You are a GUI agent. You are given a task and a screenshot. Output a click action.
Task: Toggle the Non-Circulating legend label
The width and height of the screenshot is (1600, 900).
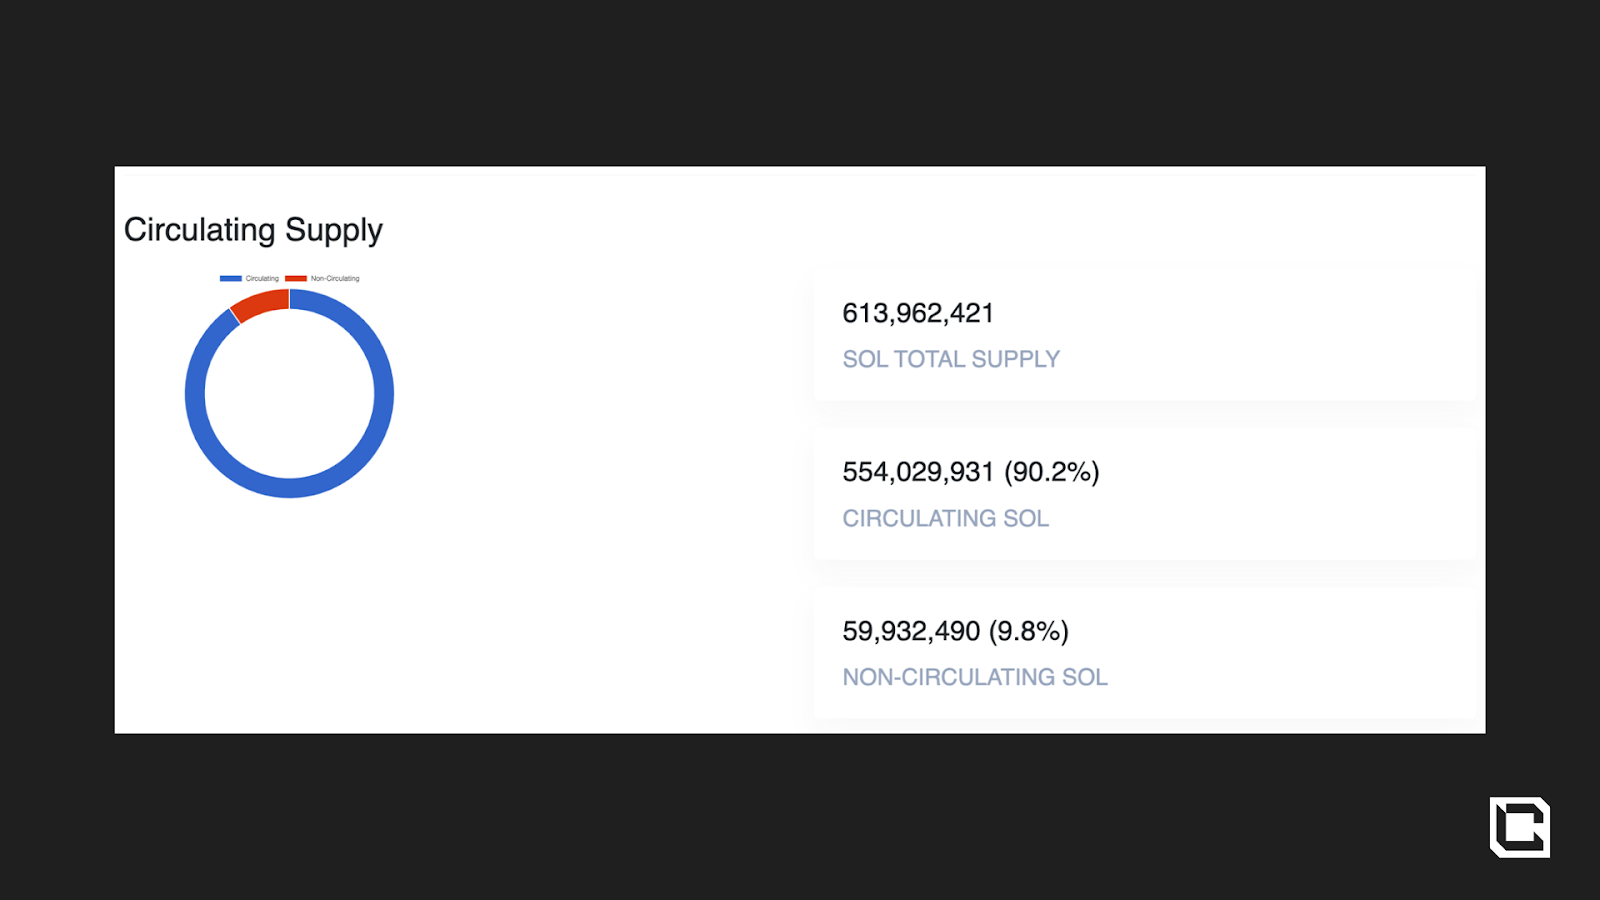[335, 279]
